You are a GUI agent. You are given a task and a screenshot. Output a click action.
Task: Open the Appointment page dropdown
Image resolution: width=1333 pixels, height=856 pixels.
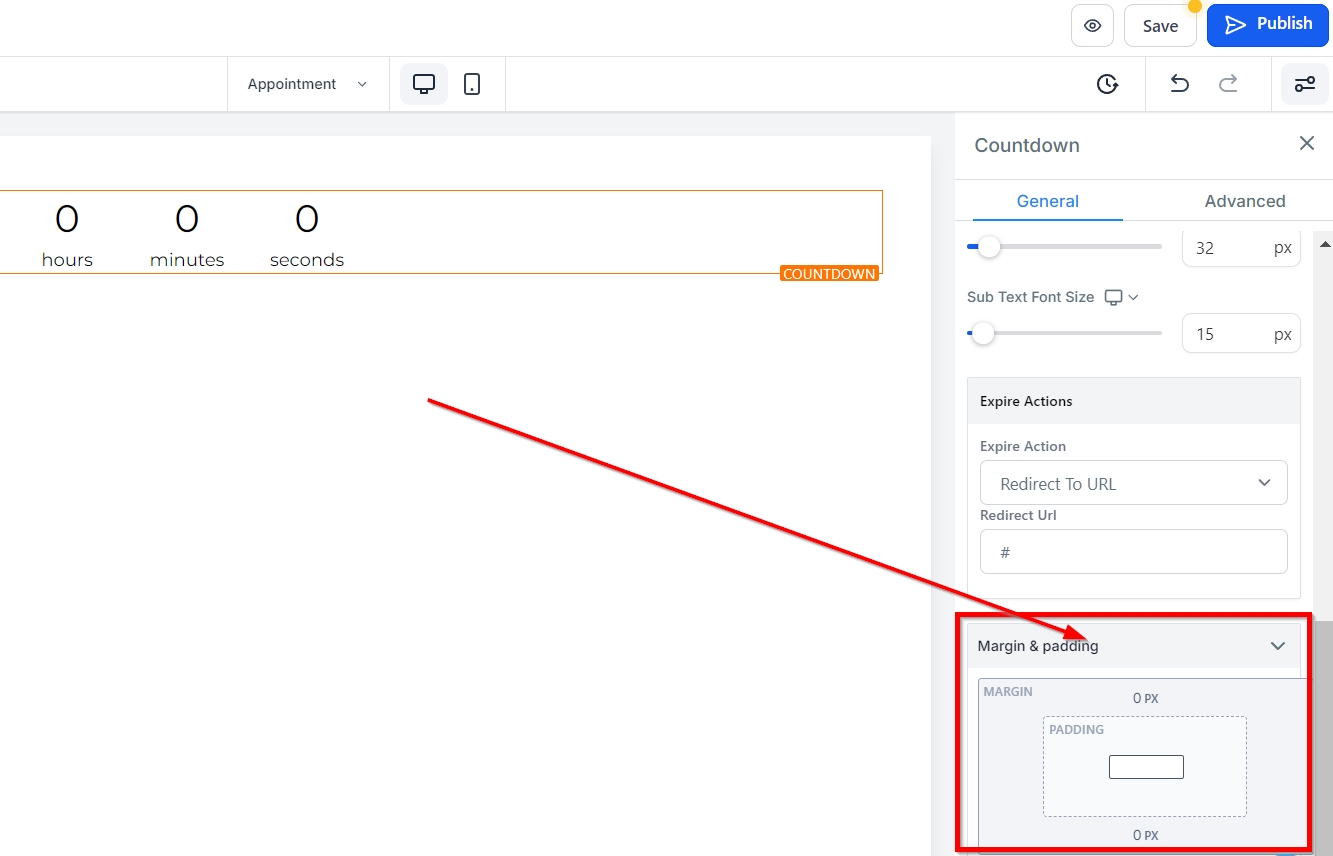[x=308, y=84]
